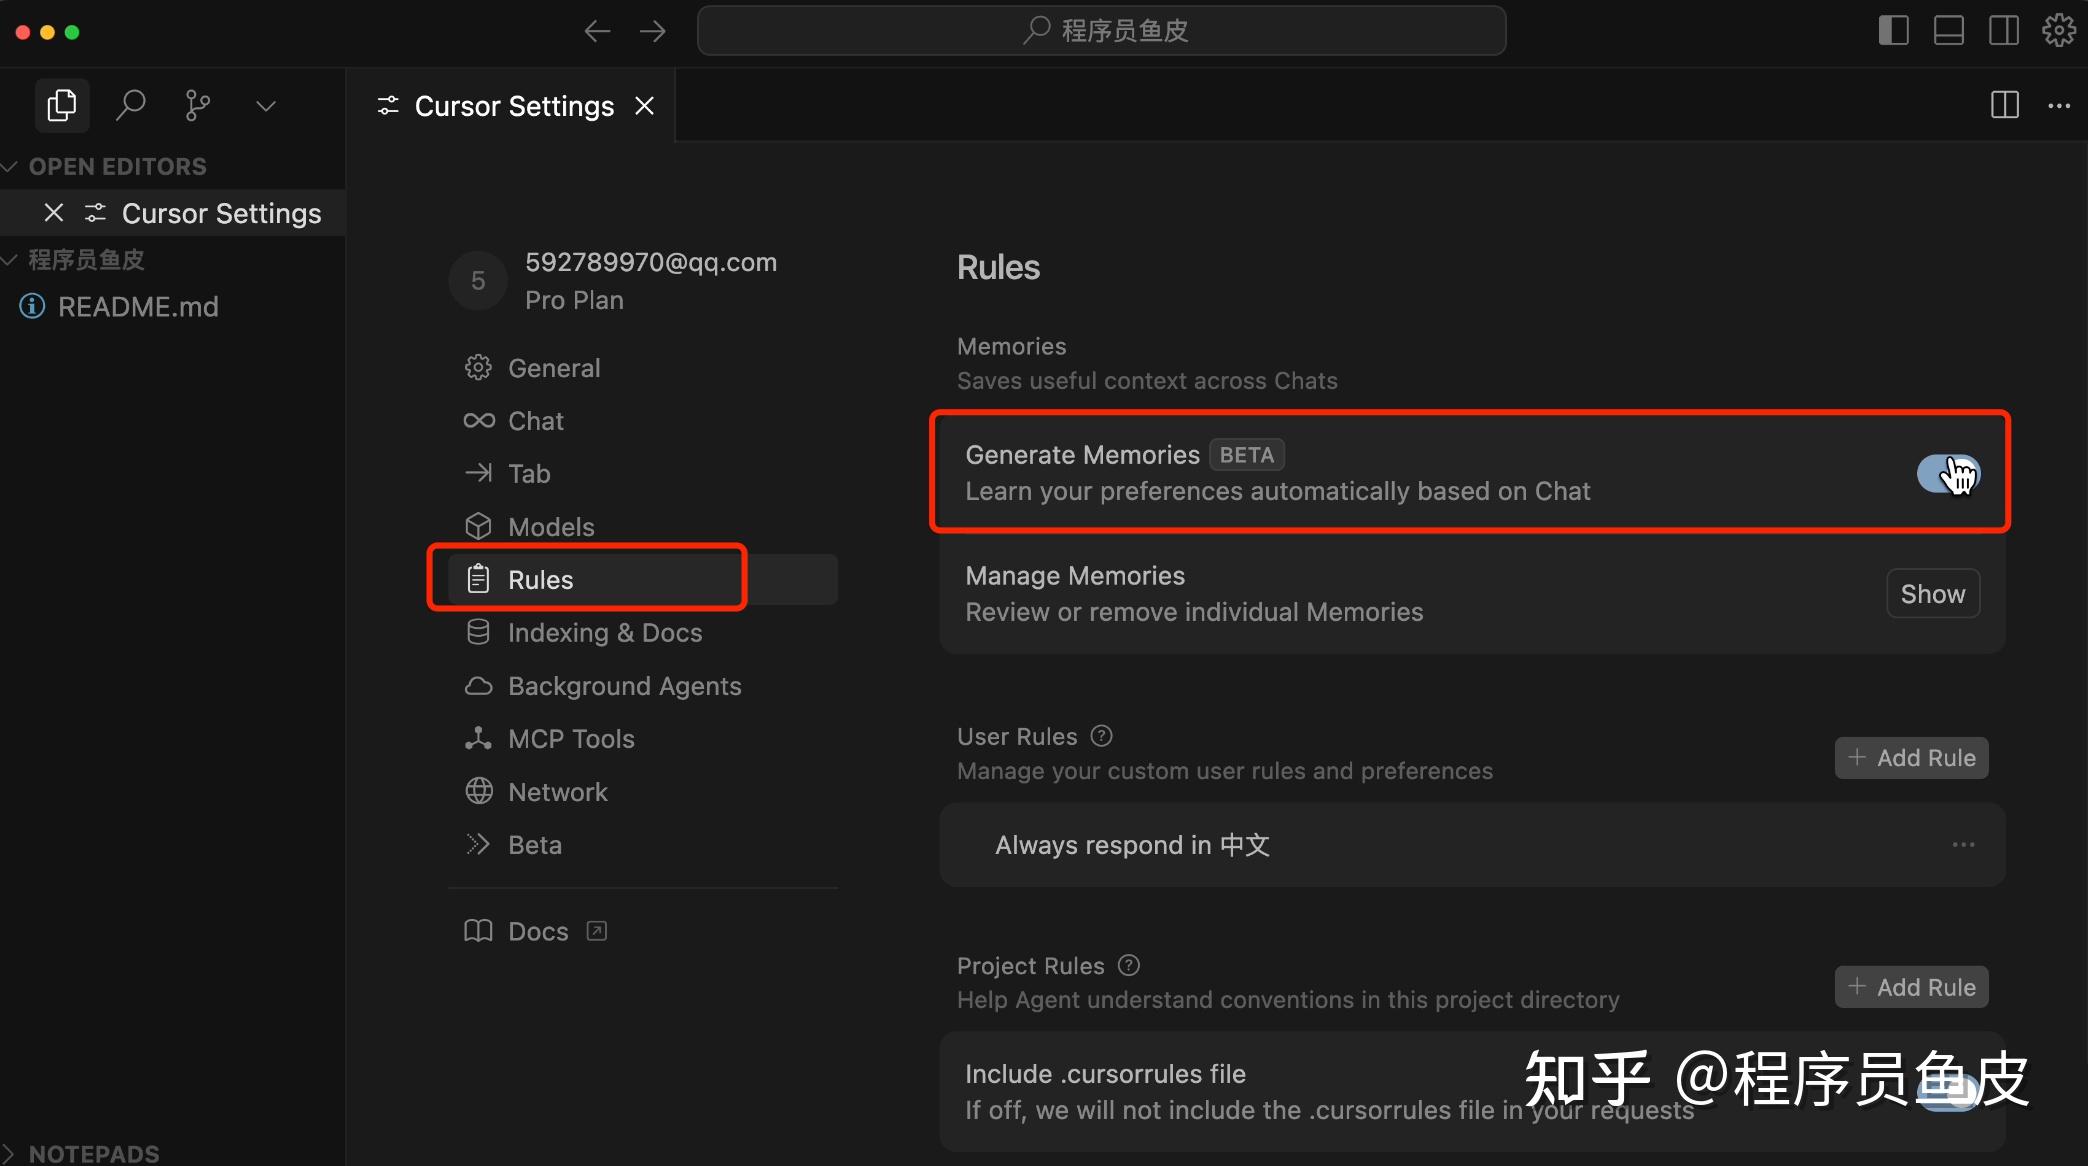Toggle Include .cursorrules file switch
The height and width of the screenshot is (1166, 2088).
1947,1091
